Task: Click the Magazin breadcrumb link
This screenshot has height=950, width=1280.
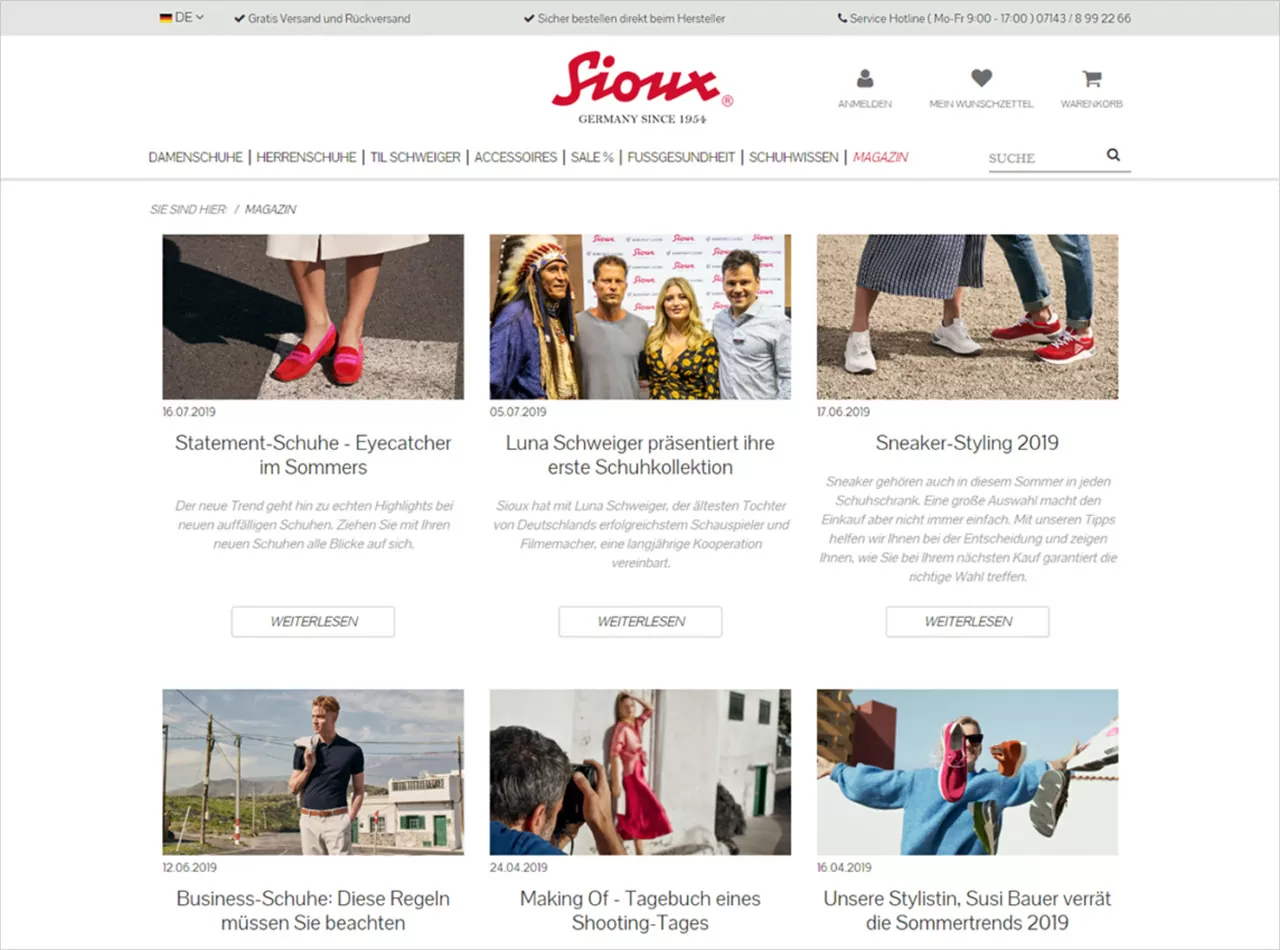Action: [x=270, y=209]
